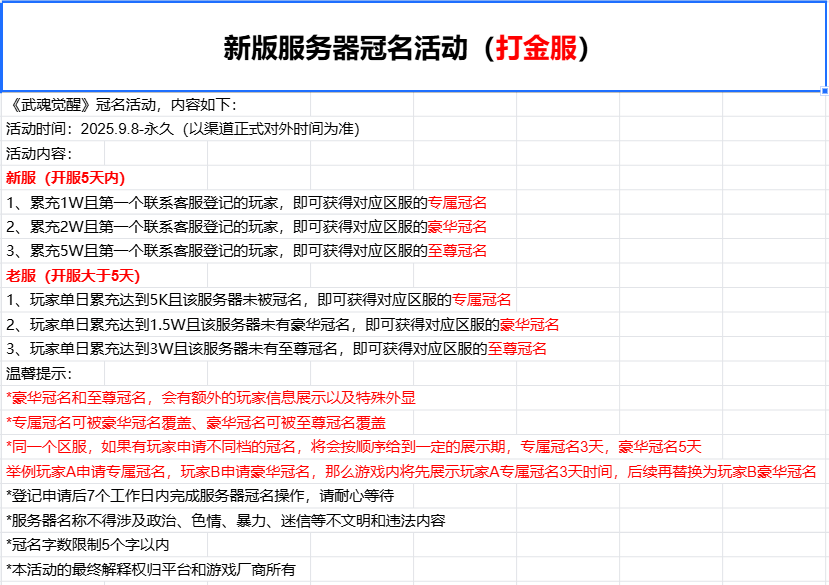829x585 pixels.
Task: Select the 累充2W 豪华冠名 rule row
Action: (x=246, y=226)
